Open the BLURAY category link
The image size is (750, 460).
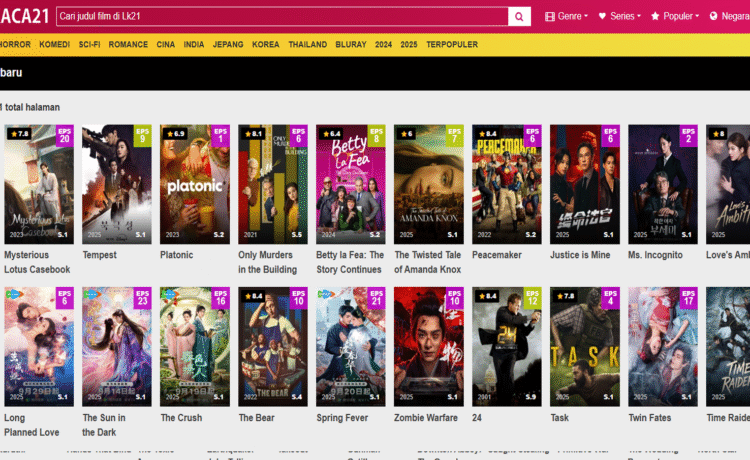tap(351, 45)
